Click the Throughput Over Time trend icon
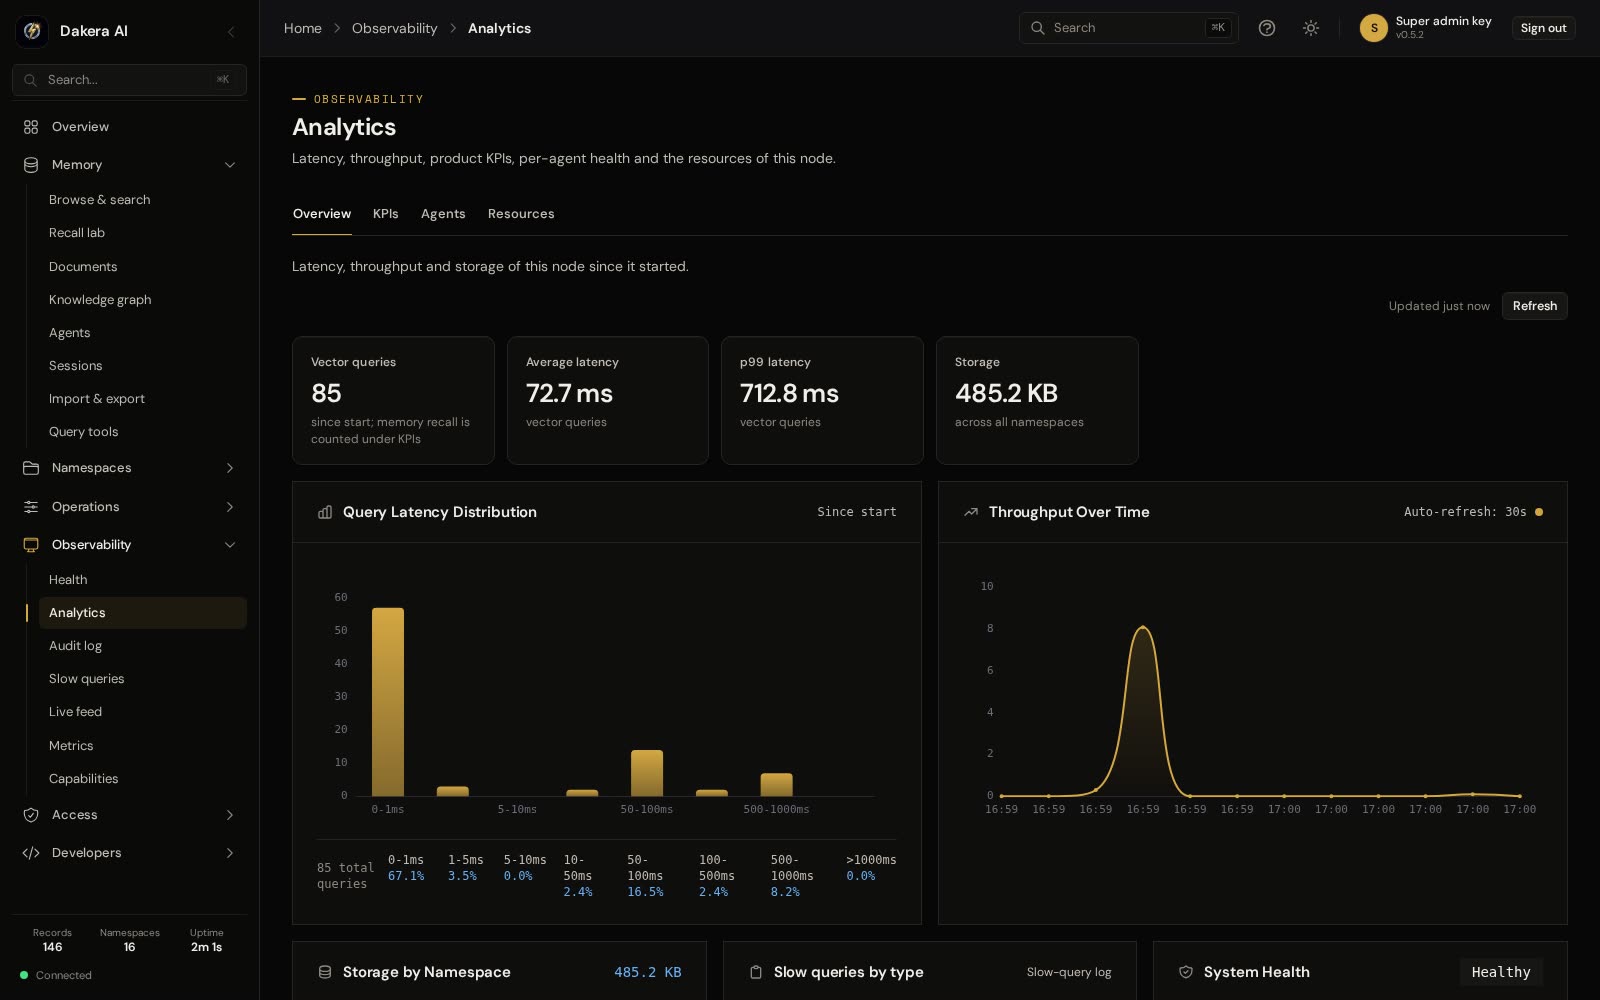 point(971,512)
